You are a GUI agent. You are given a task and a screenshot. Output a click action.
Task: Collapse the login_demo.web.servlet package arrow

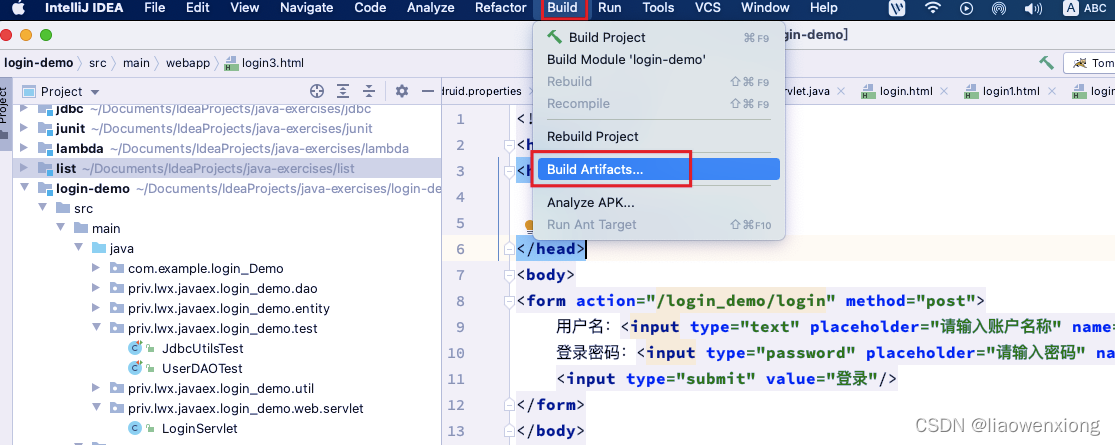tap(96, 409)
